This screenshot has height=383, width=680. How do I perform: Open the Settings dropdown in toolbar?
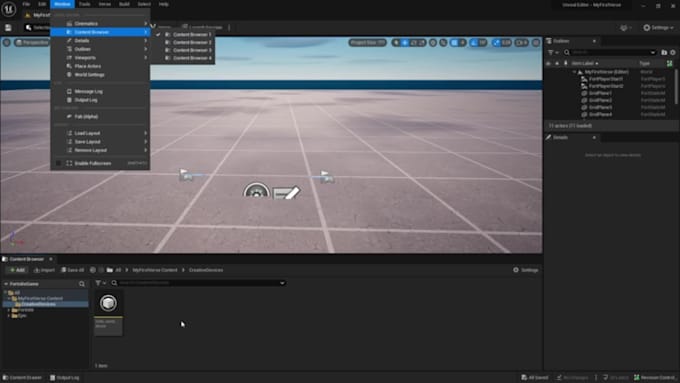click(658, 28)
